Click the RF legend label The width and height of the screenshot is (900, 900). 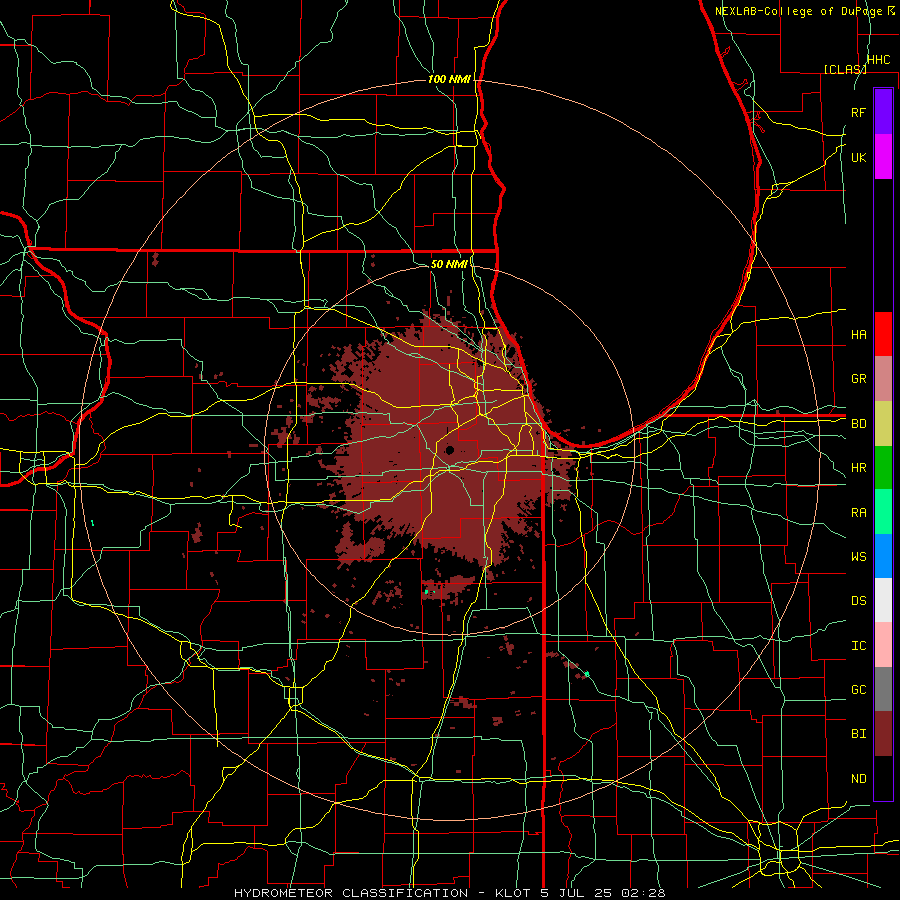(859, 112)
